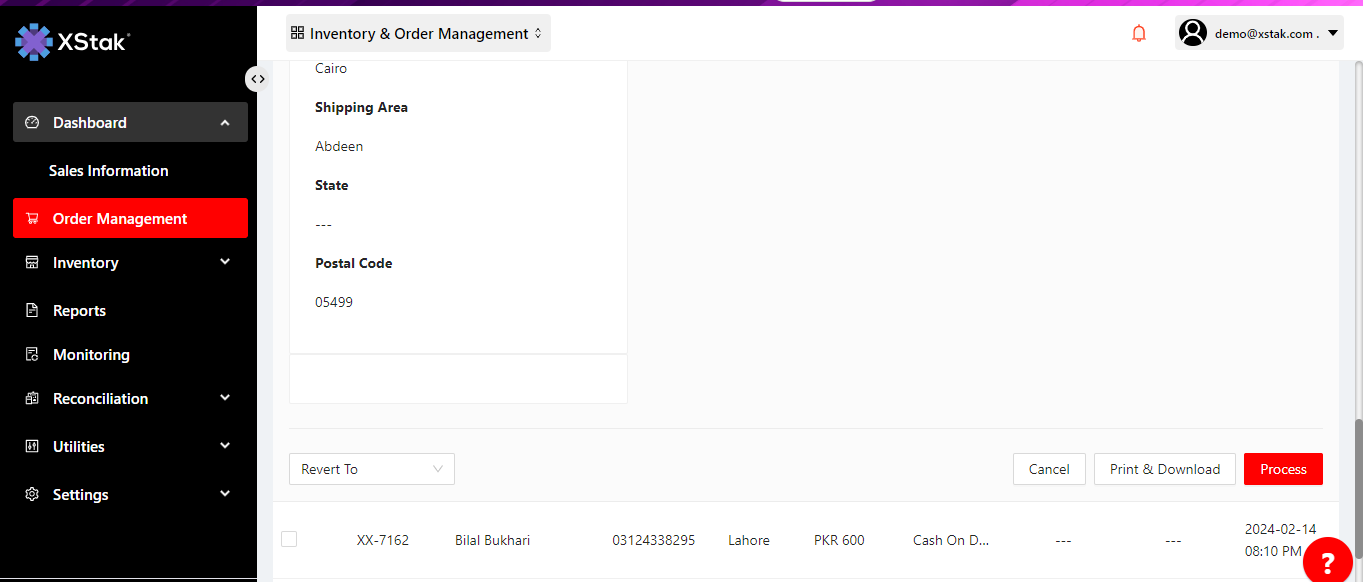Collapse the Dashboard section chevron
Viewport: 1363px width, 582px height.
pyautogui.click(x=225, y=123)
